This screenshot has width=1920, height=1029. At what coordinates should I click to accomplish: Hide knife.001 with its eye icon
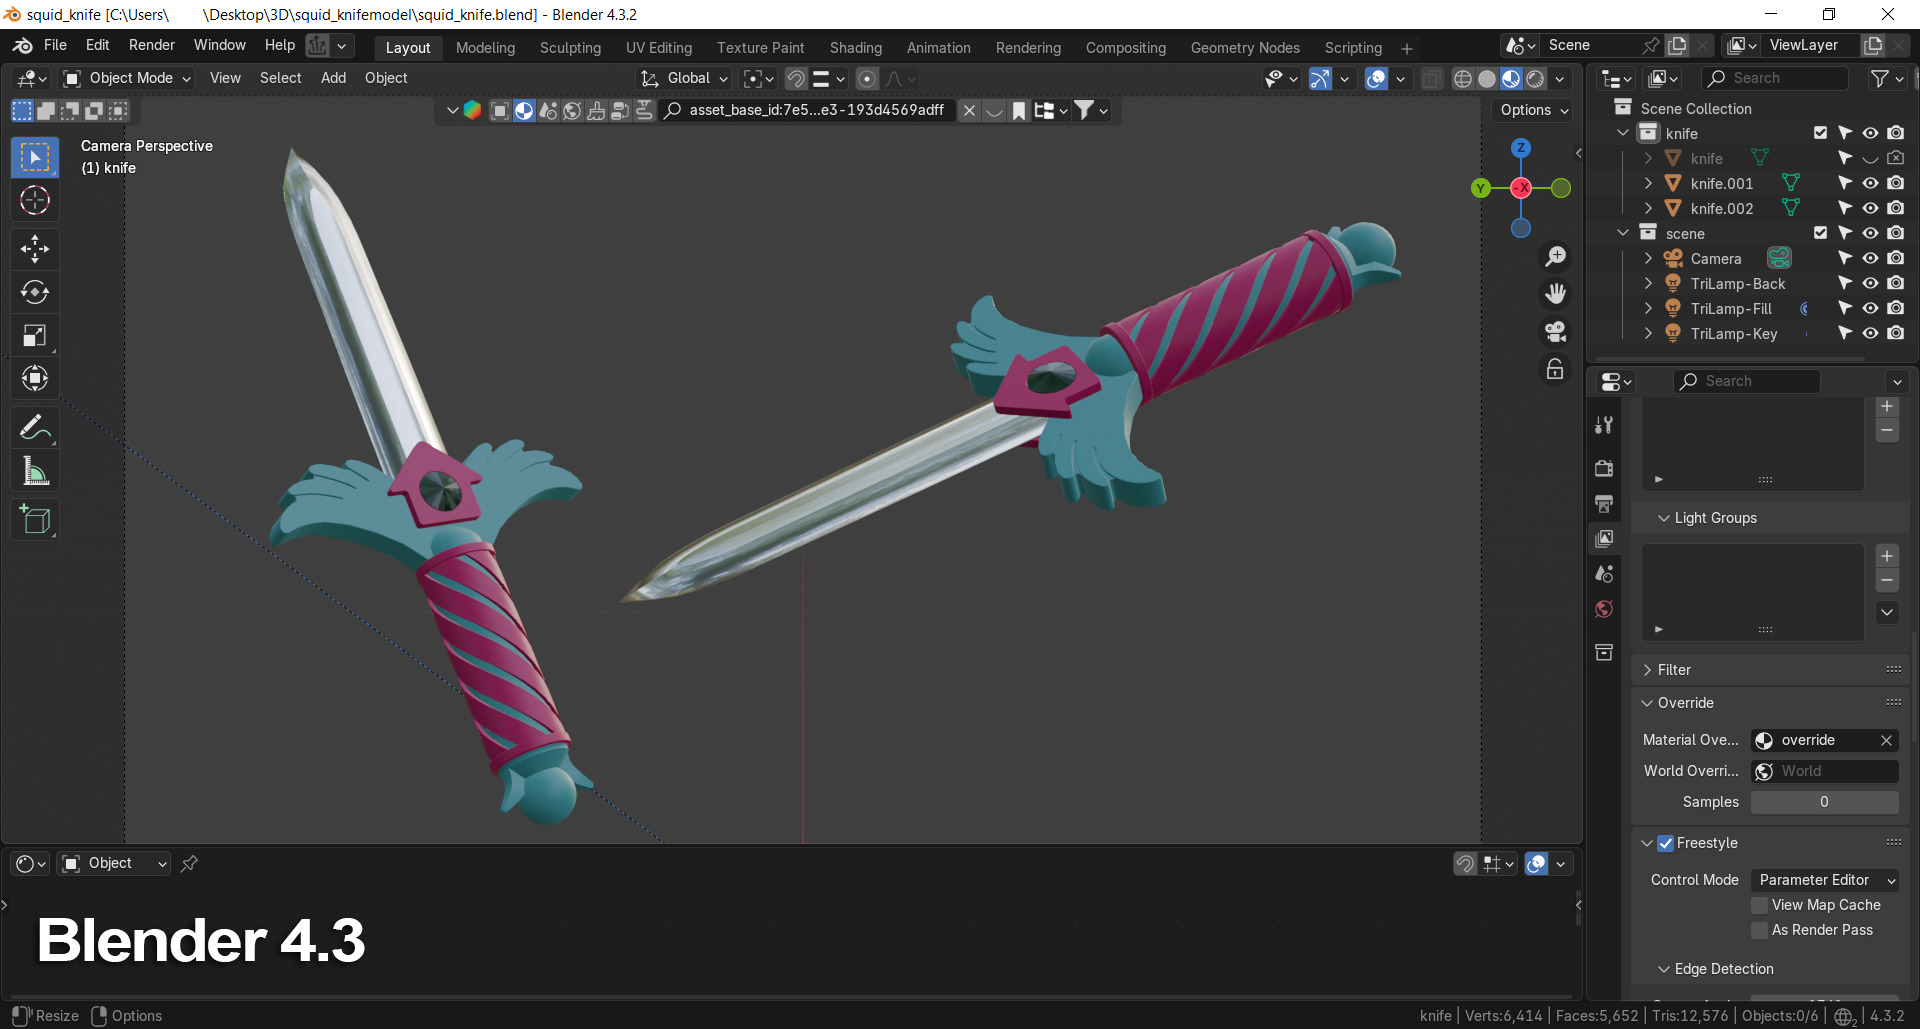1870,183
